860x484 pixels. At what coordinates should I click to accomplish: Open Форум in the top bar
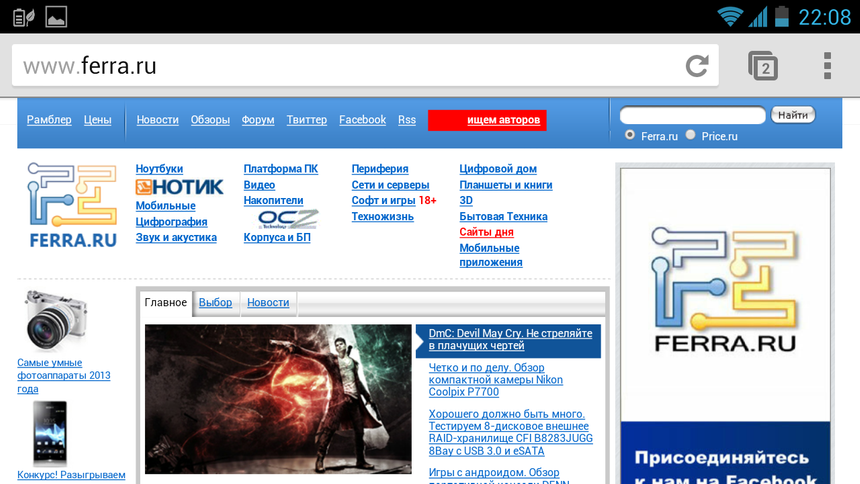click(258, 120)
